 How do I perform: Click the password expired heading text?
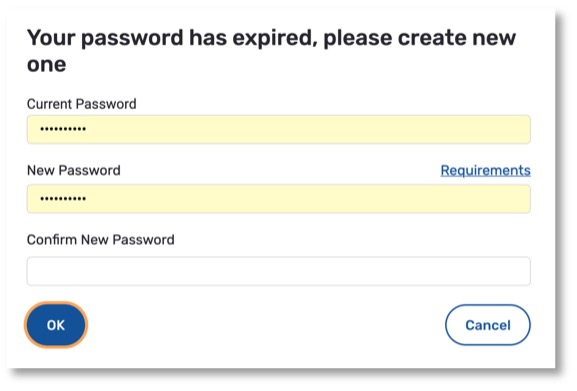(x=271, y=51)
